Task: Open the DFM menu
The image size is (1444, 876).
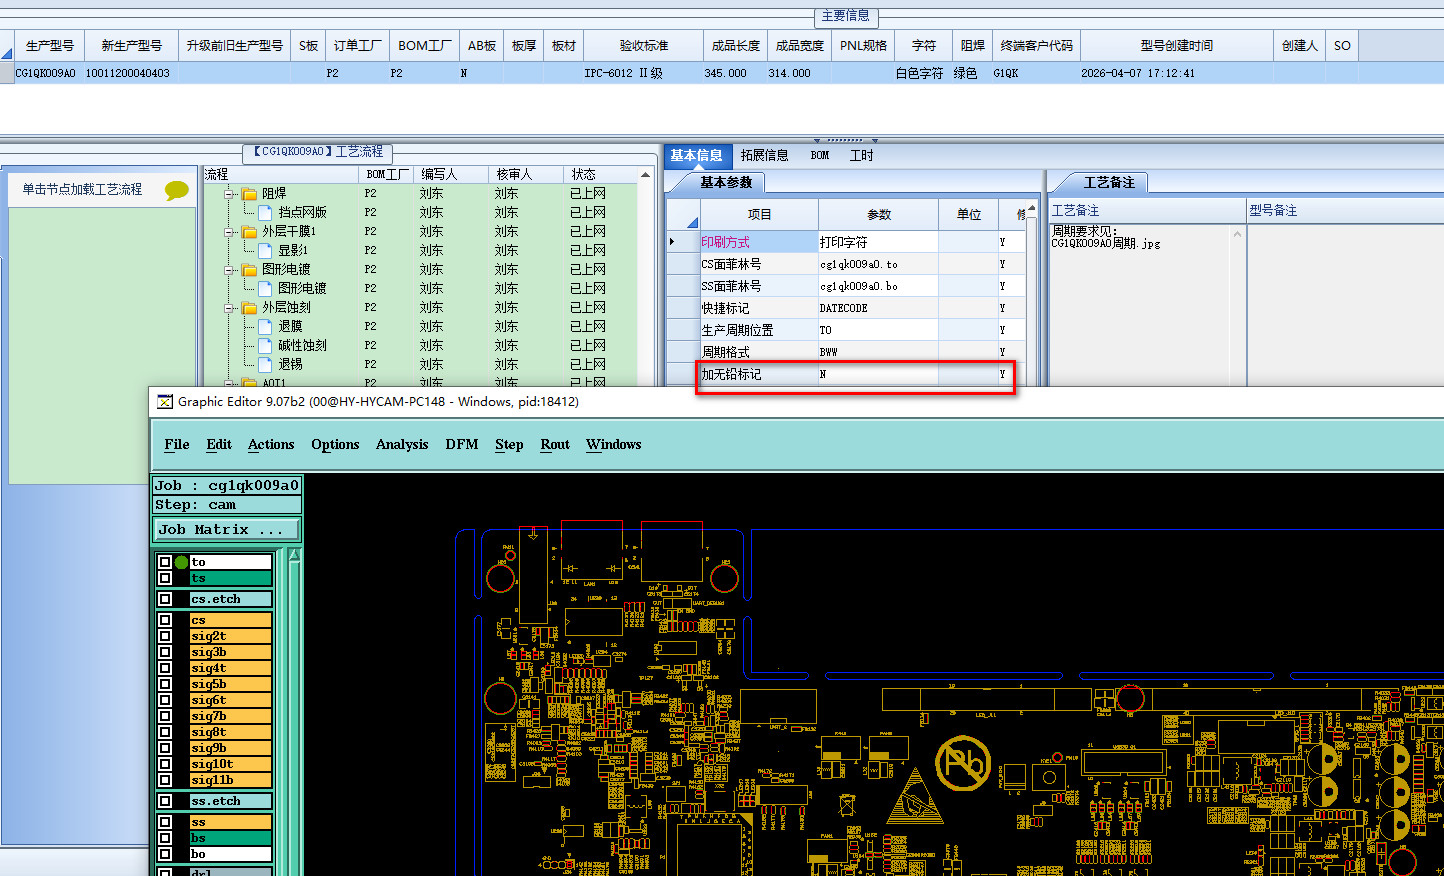Action: click(x=461, y=445)
